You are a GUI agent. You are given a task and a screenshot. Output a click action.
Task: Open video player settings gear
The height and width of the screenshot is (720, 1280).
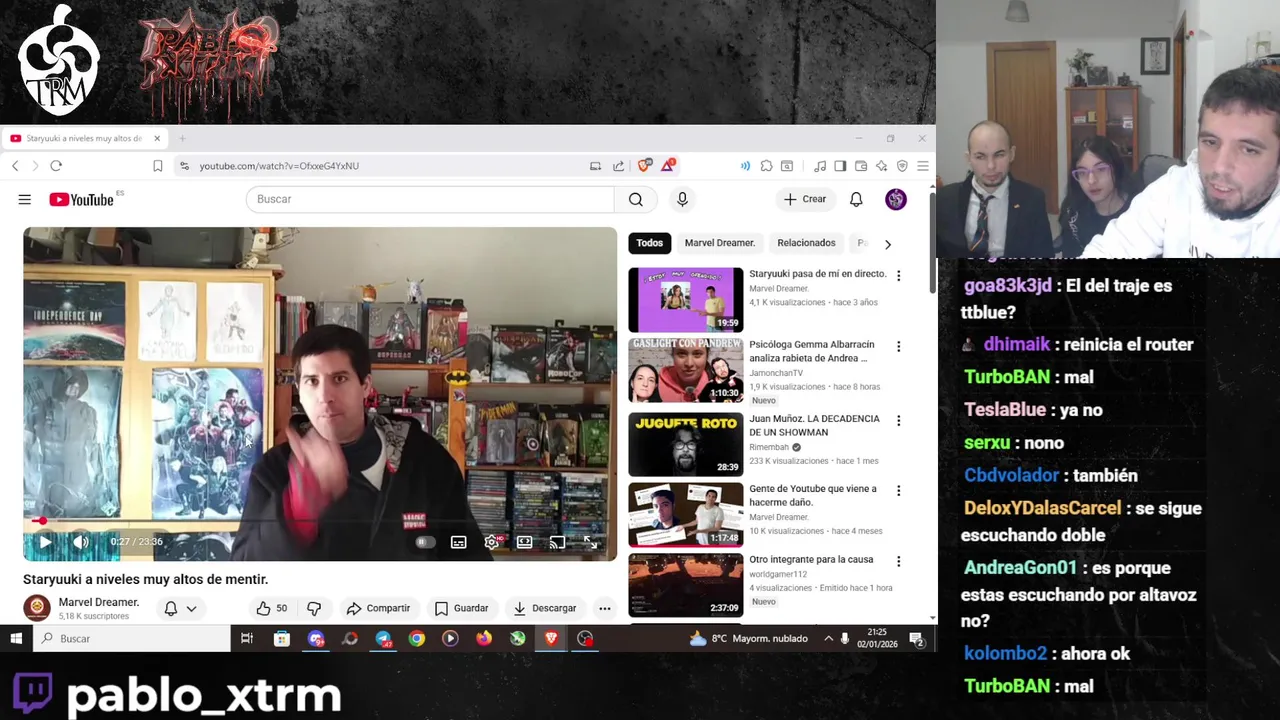491,542
